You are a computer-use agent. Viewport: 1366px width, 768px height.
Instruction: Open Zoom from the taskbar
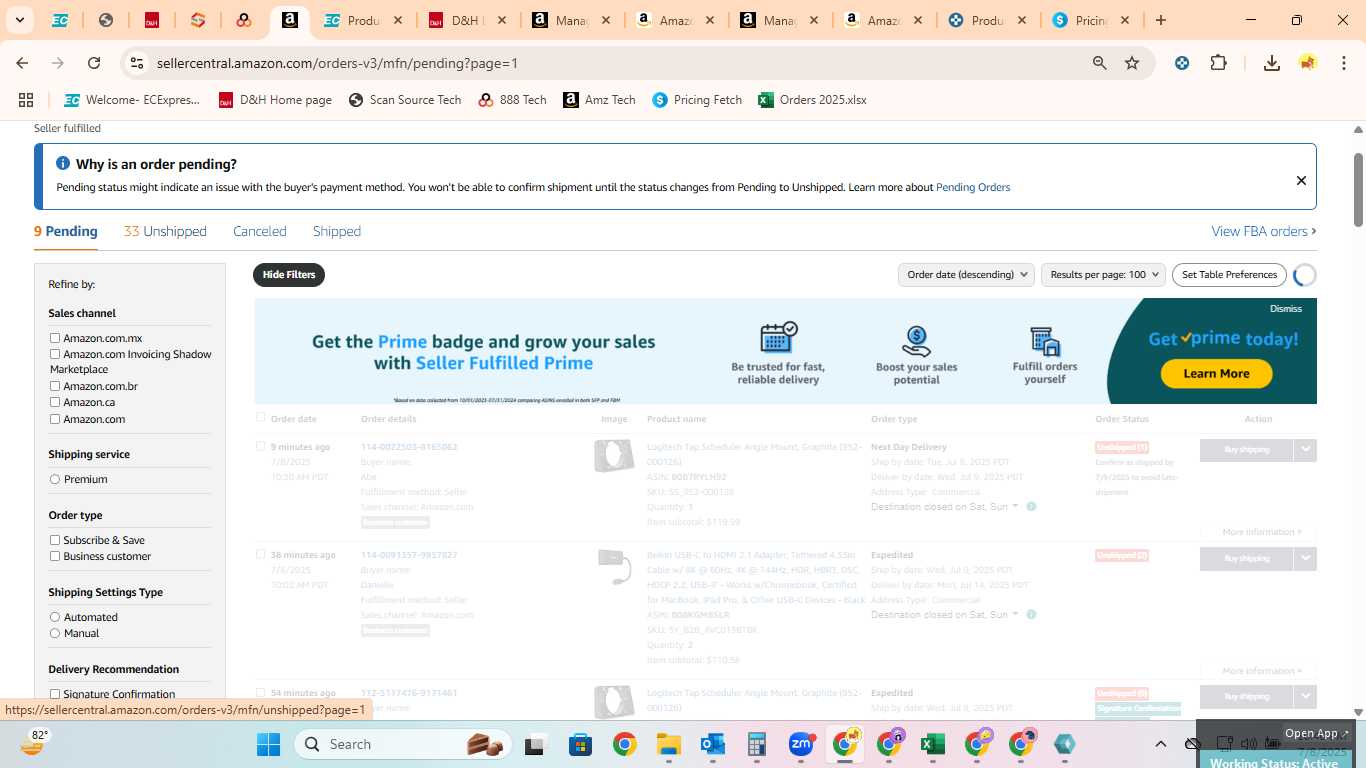coord(800,744)
